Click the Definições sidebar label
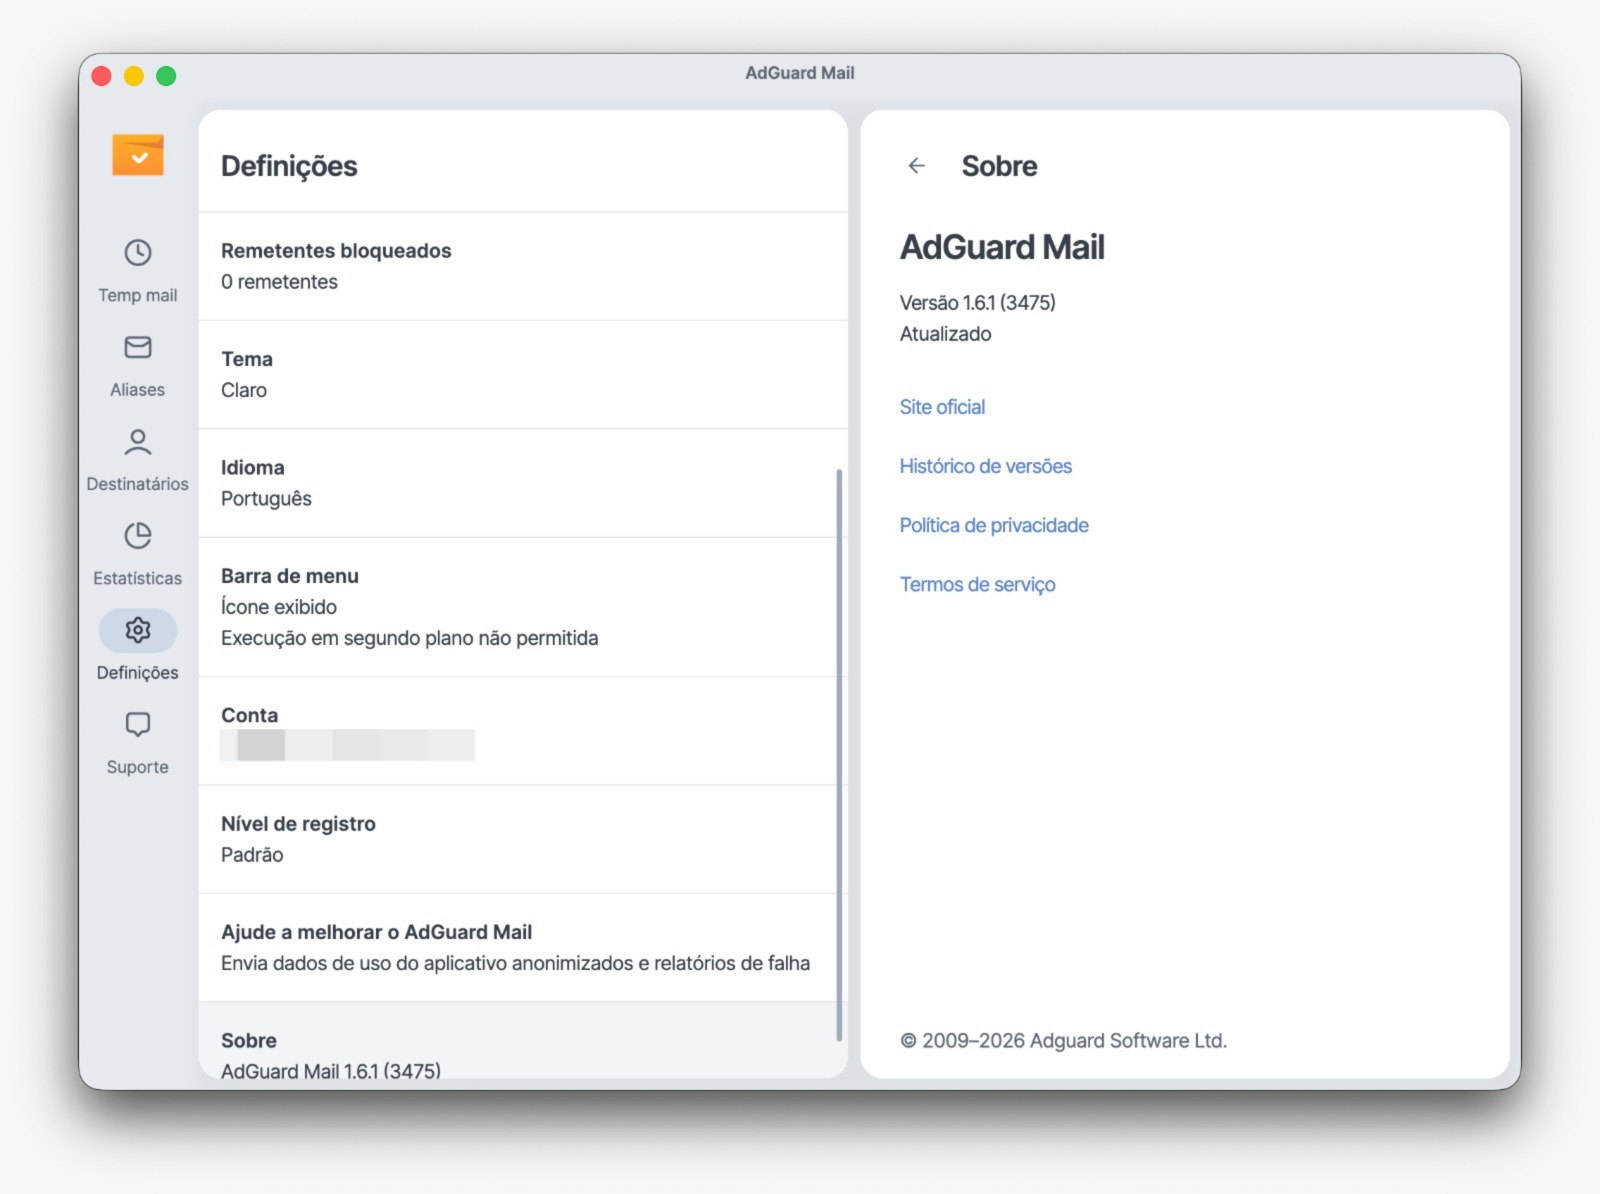1600x1194 pixels. 138,673
